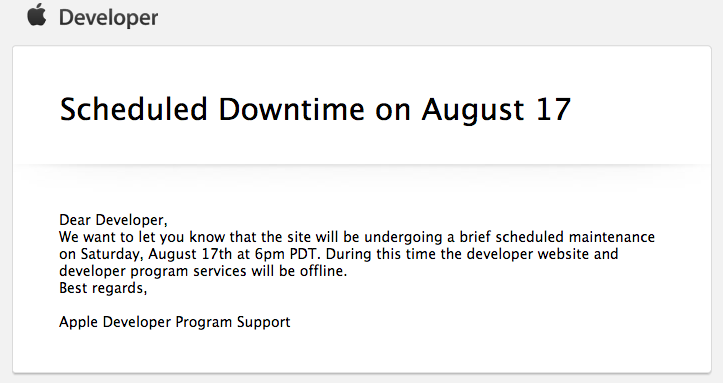Open the Developer header link
Viewport: 723px width, 383px height.
[x=108, y=18]
